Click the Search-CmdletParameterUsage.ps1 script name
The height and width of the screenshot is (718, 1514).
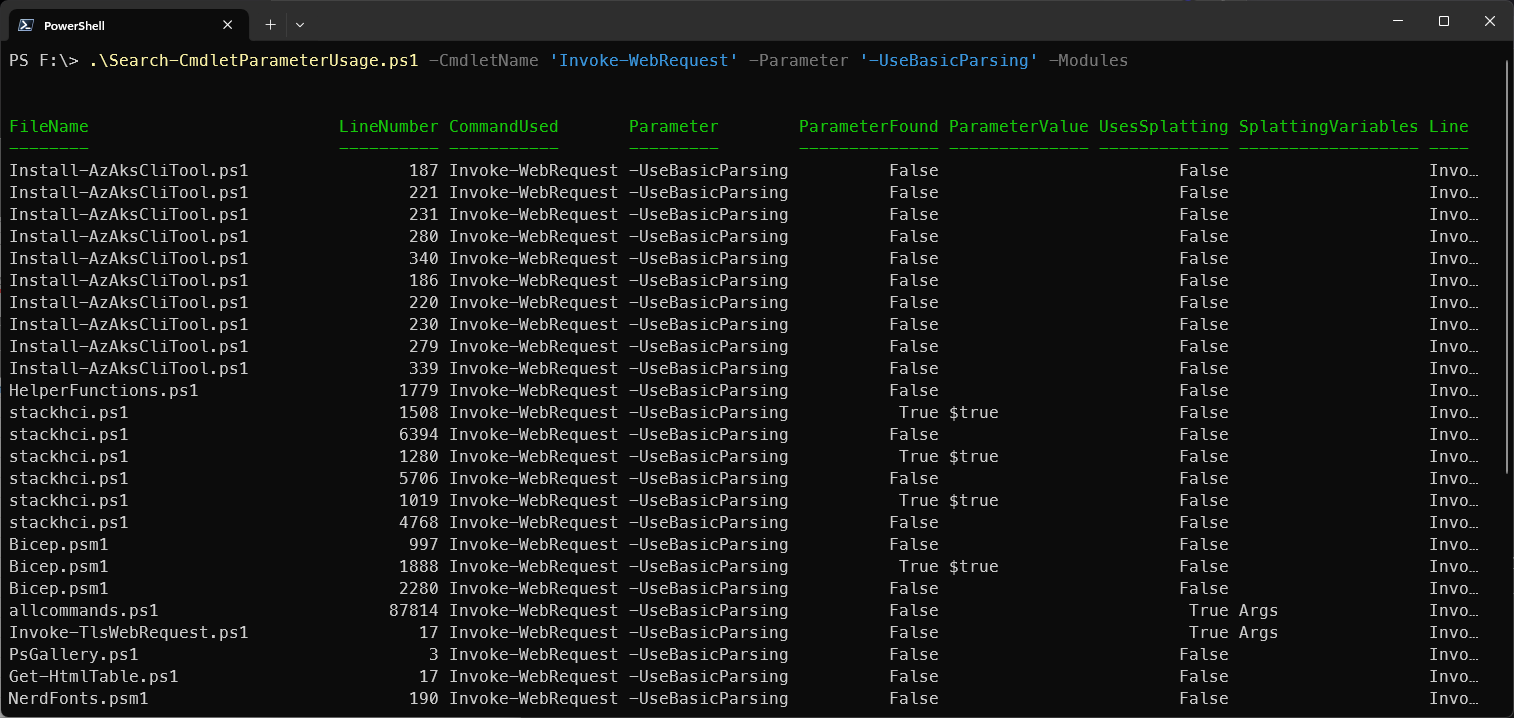(x=253, y=61)
